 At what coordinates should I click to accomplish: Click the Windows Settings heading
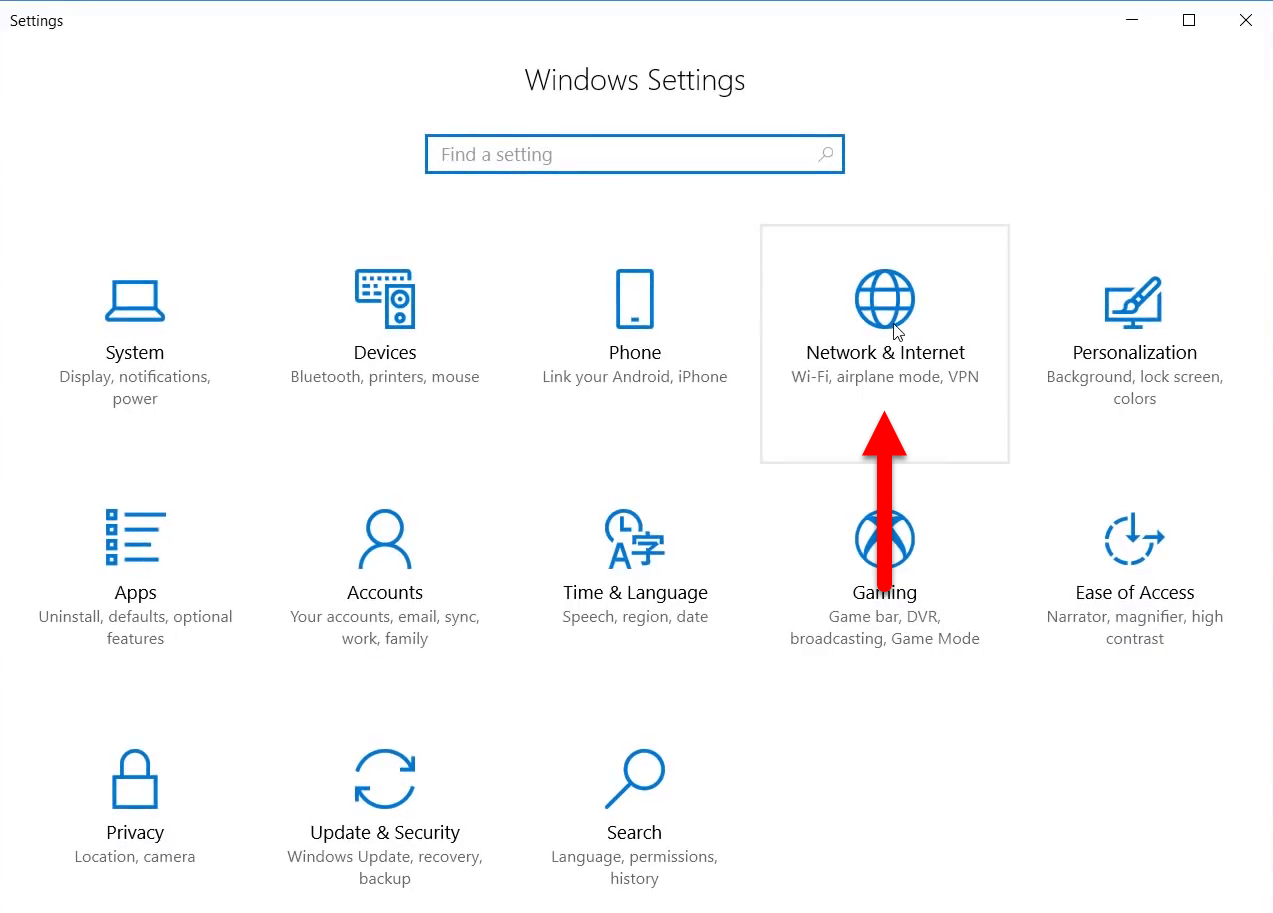click(x=635, y=80)
